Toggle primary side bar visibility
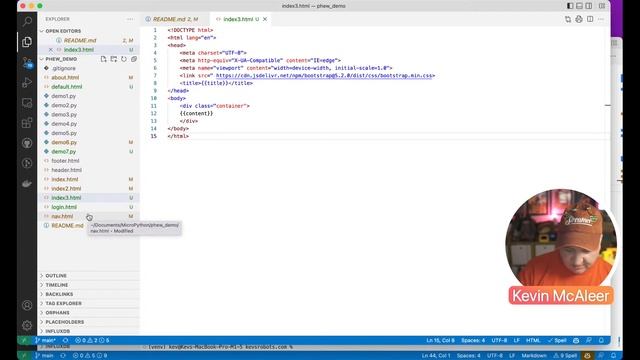Image resolution: width=640 pixels, height=360 pixels. (570, 6)
